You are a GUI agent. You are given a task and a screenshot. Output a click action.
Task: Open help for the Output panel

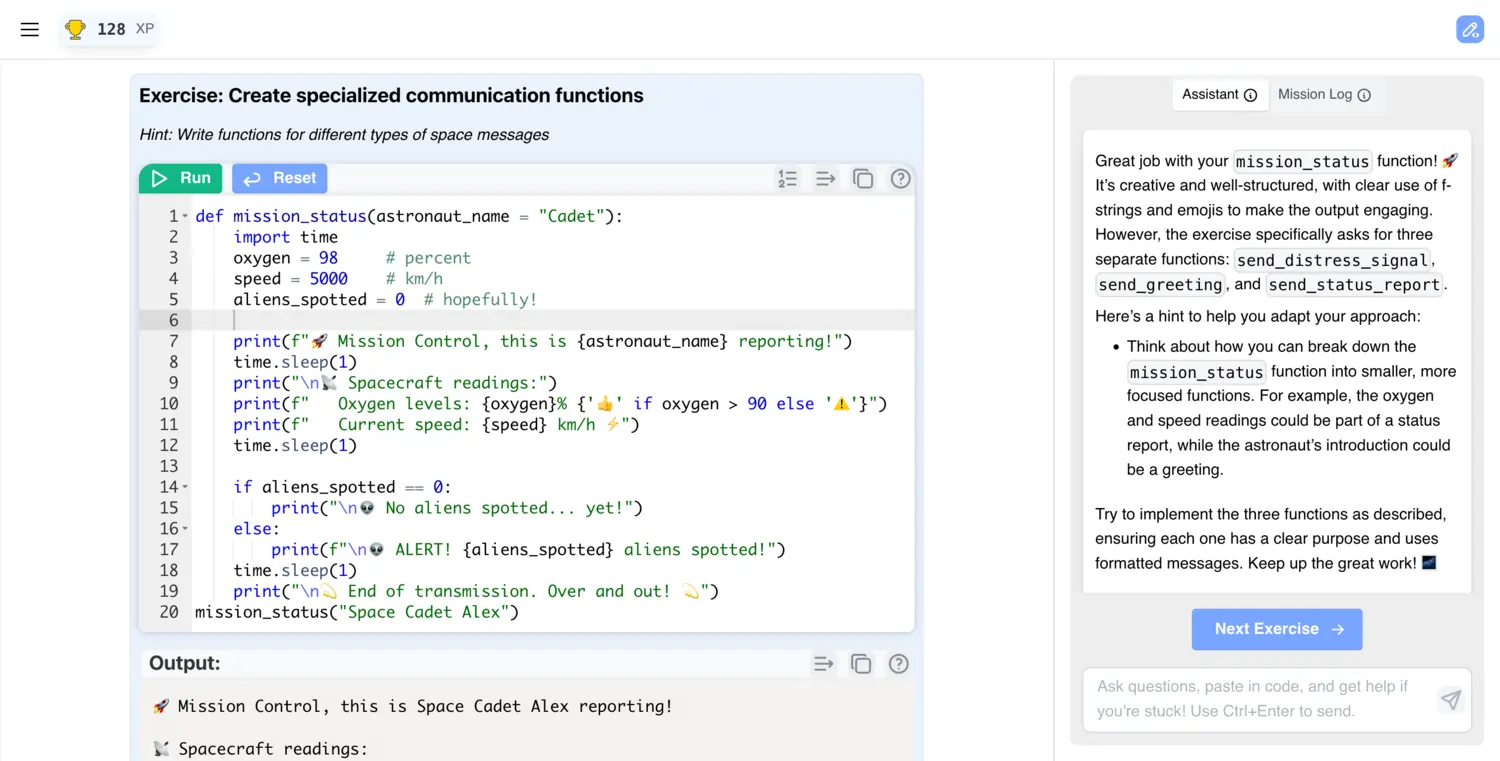pos(898,663)
